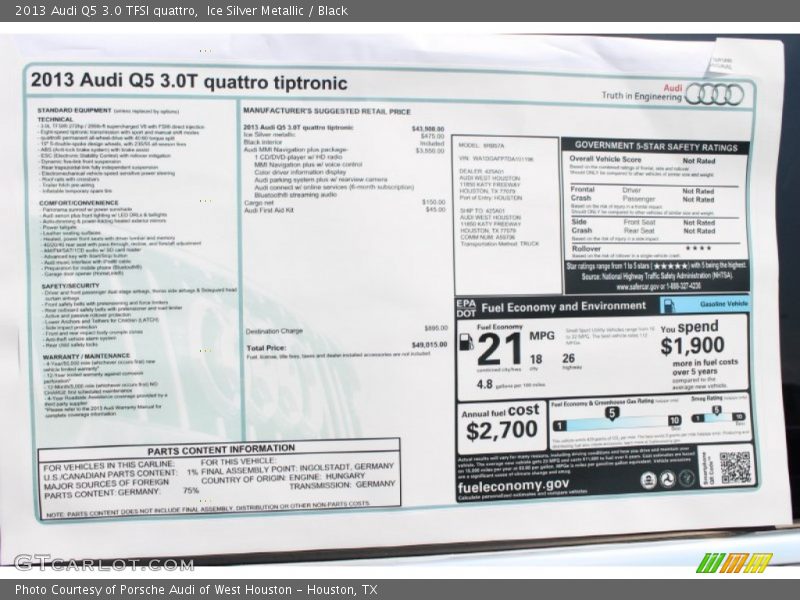Image resolution: width=800 pixels, height=600 pixels.
Task: Click the 'Cargo net' option line
Action: (259, 203)
